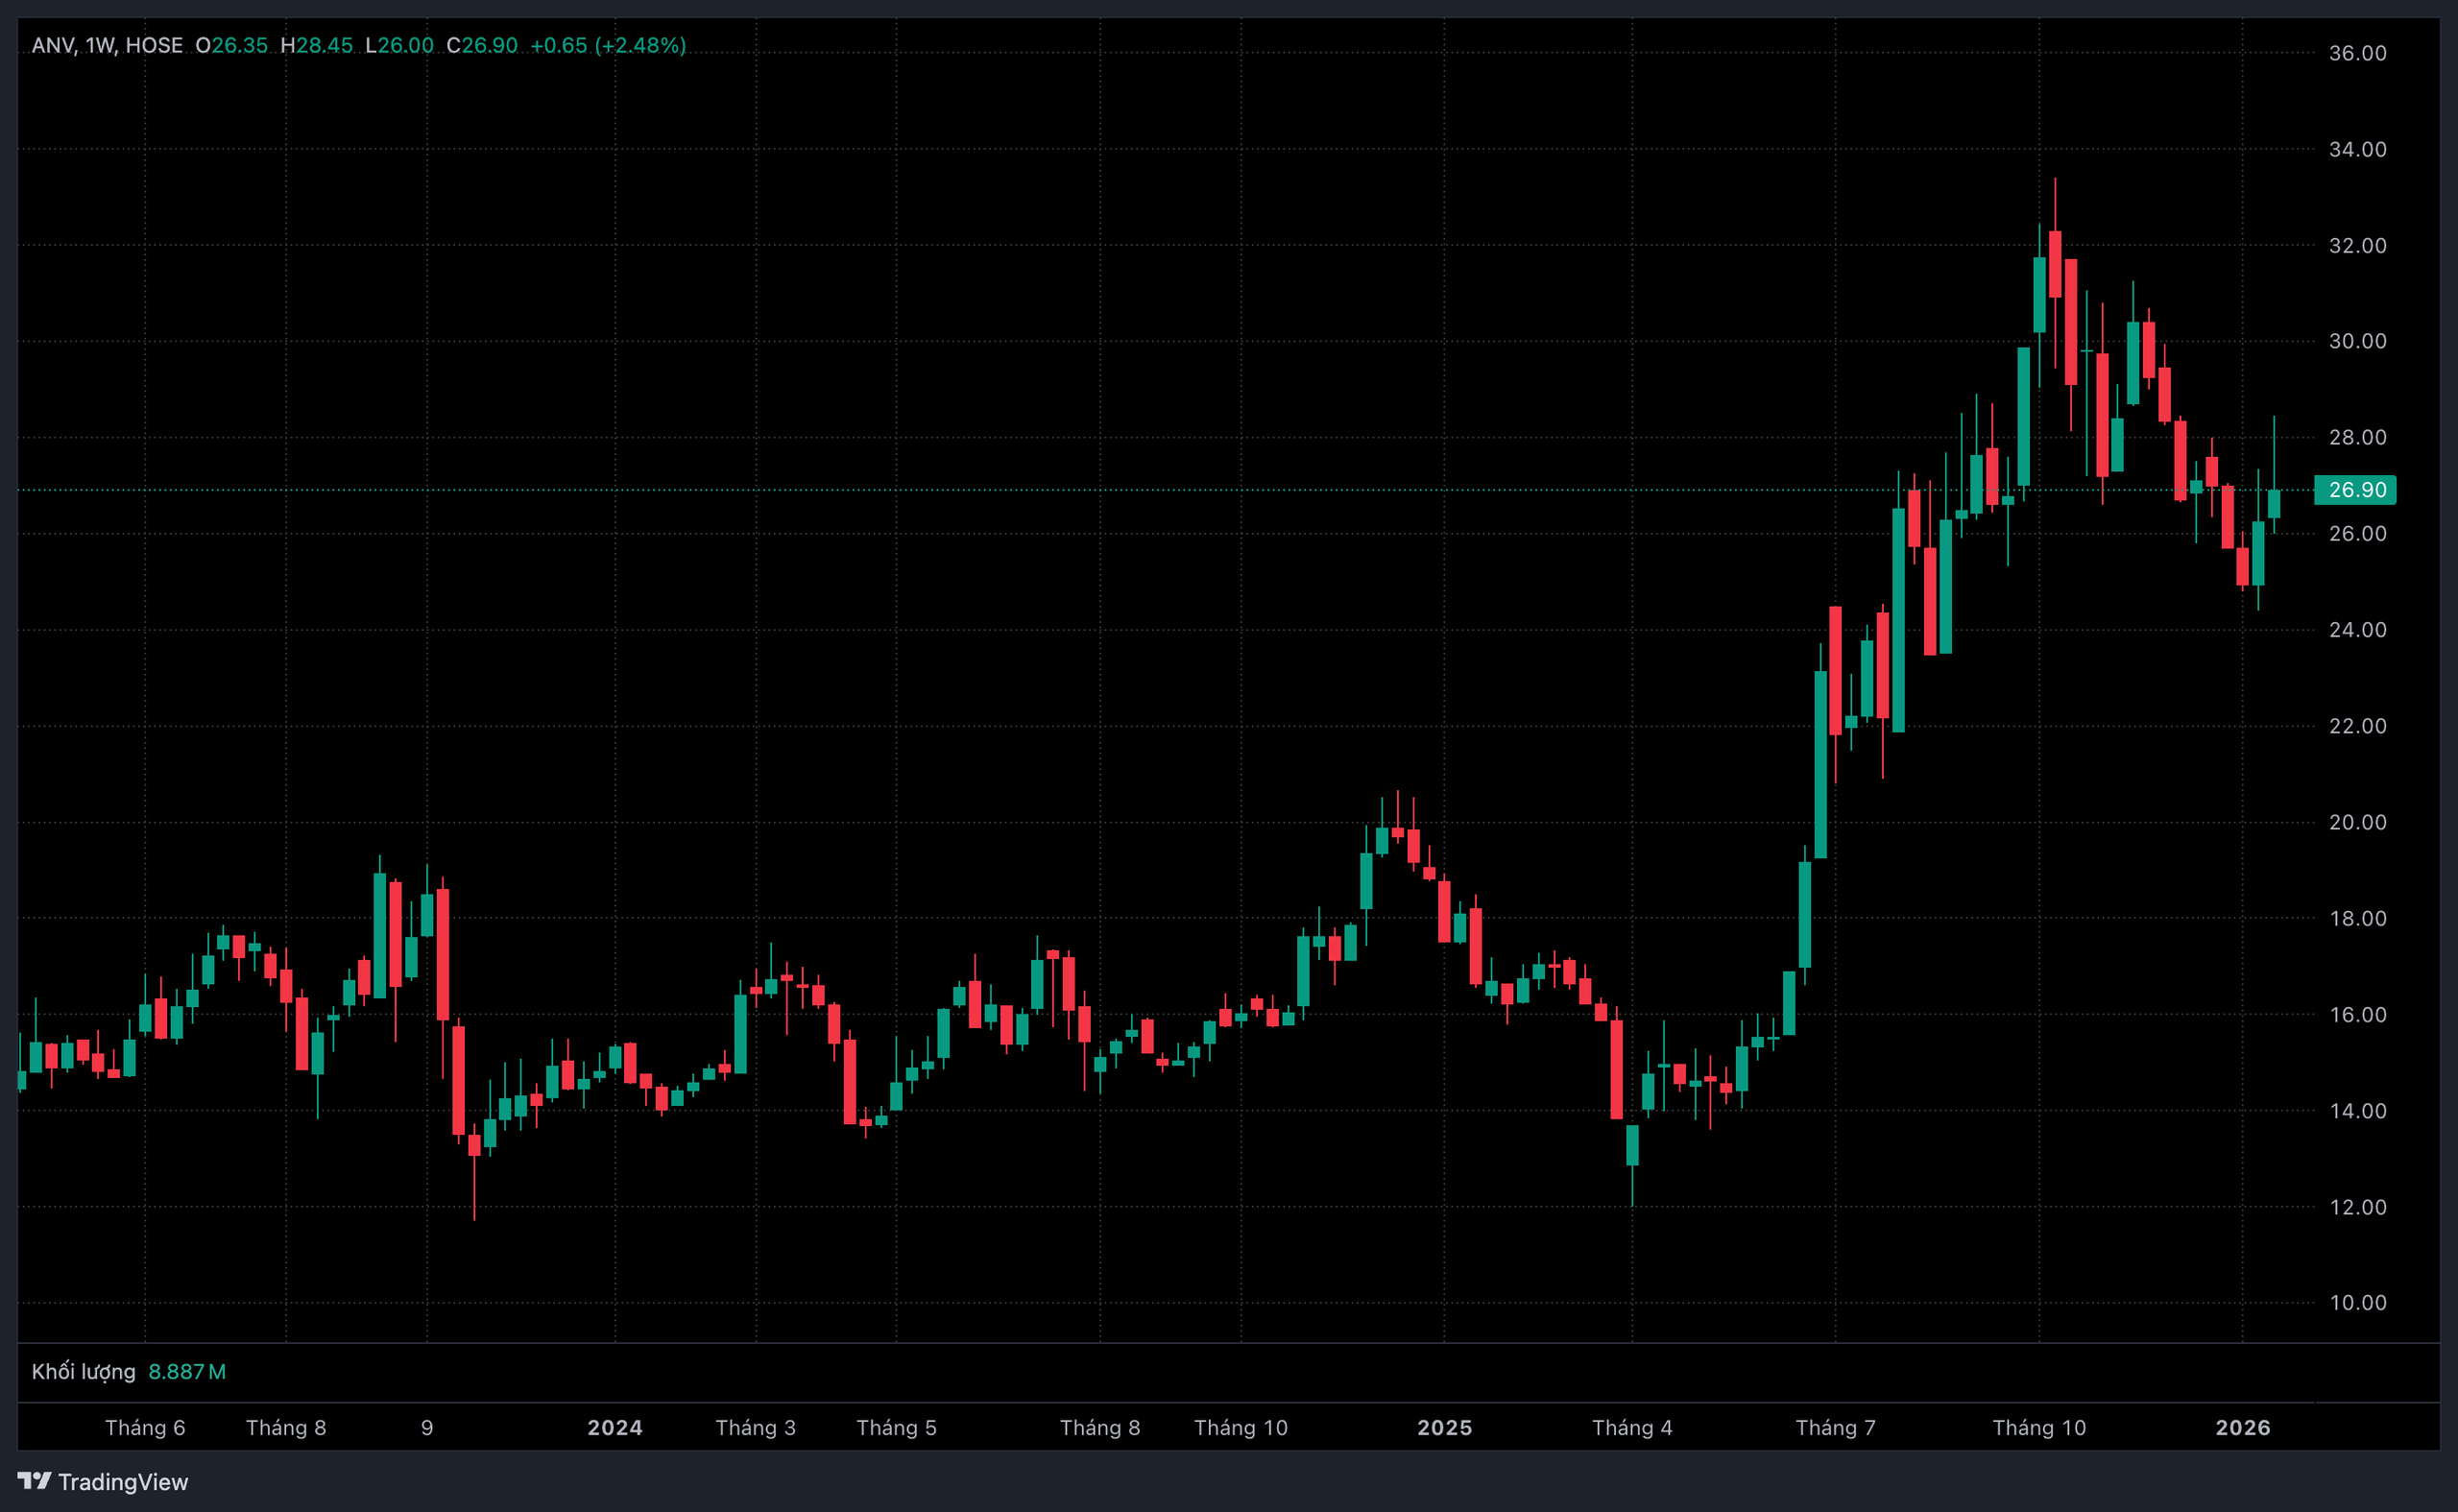Click the TradingView logo icon

pos(34,1480)
